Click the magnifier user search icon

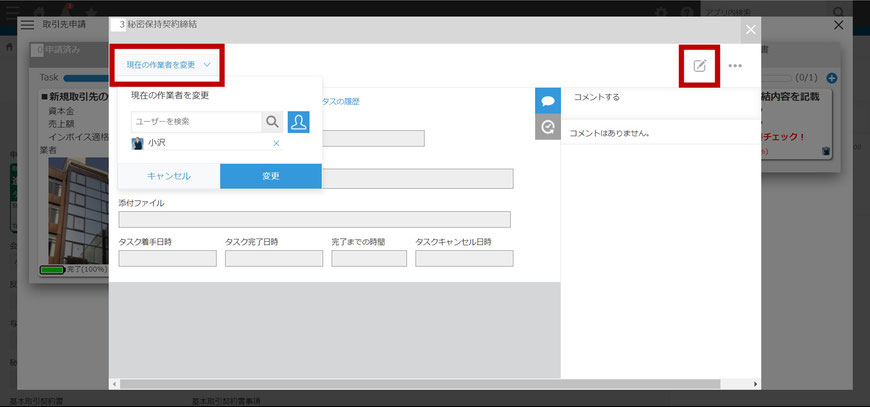pyautogui.click(x=272, y=122)
